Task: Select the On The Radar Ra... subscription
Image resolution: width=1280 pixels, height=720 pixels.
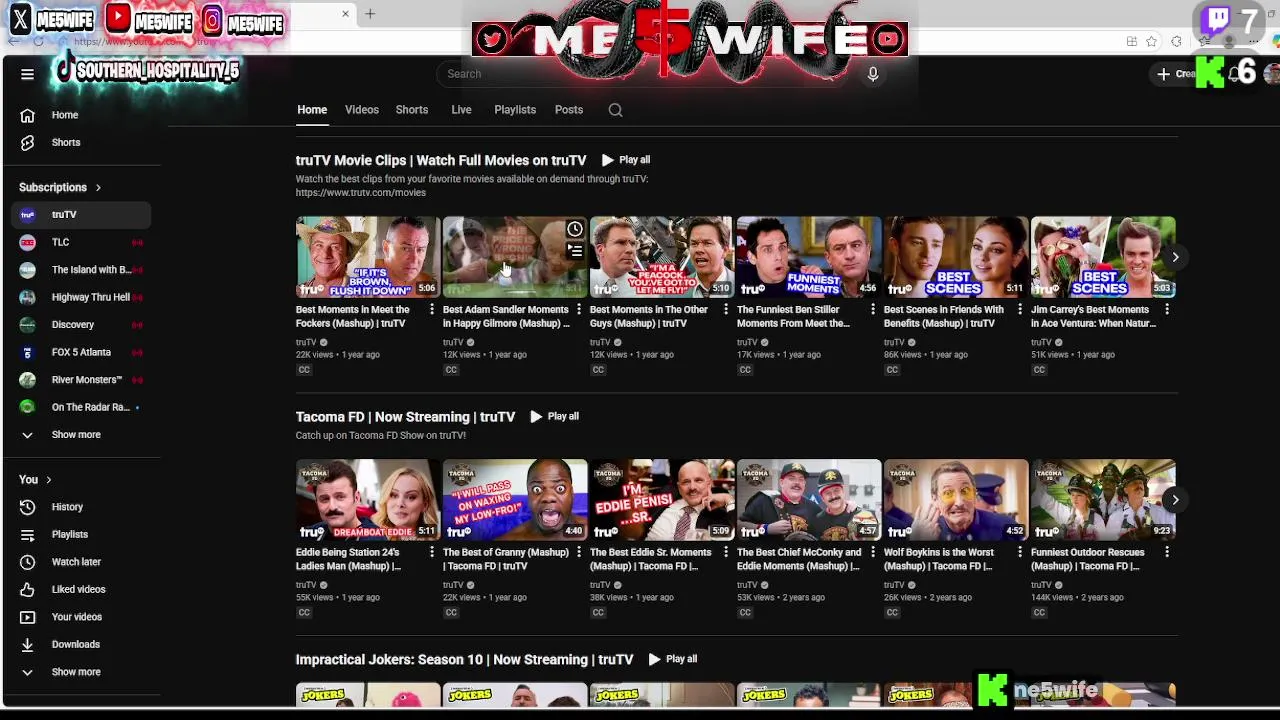Action: pyautogui.click(x=81, y=407)
